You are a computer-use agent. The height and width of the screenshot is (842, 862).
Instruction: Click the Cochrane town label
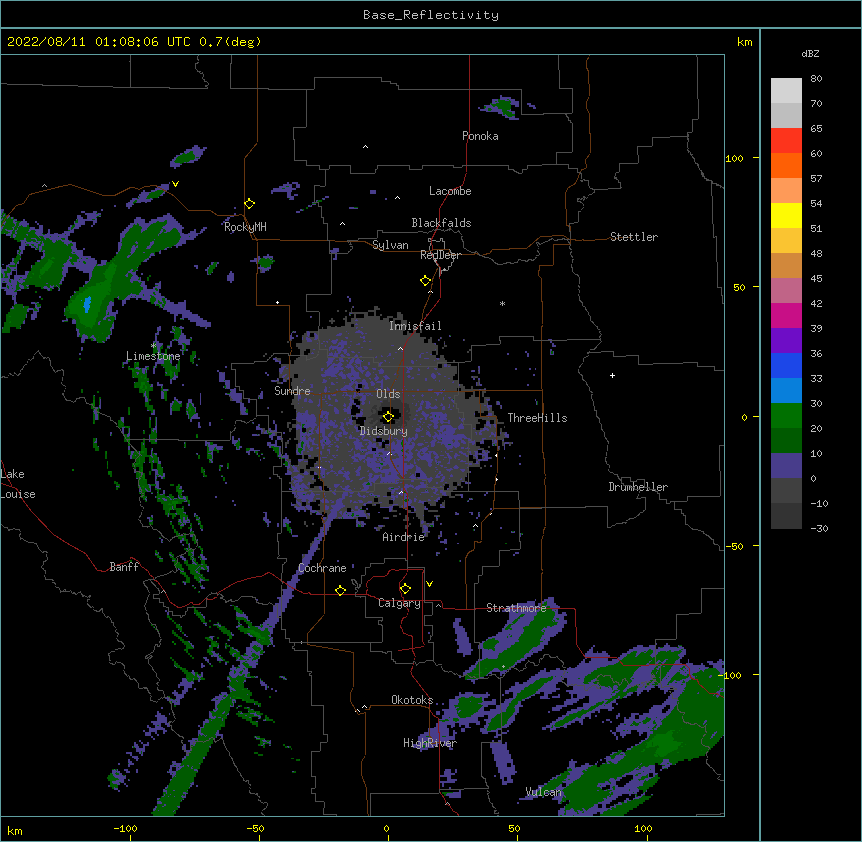322,568
